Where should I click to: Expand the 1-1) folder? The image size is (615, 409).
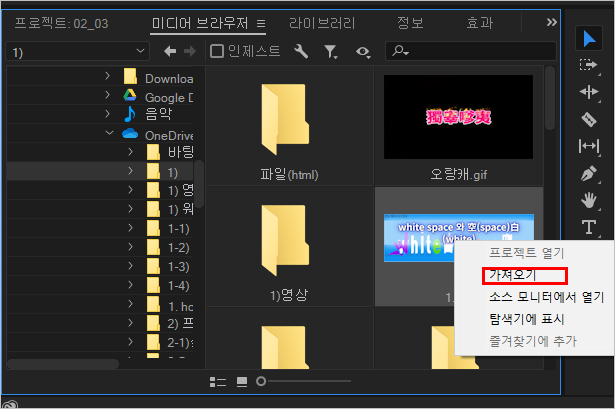[x=131, y=228]
